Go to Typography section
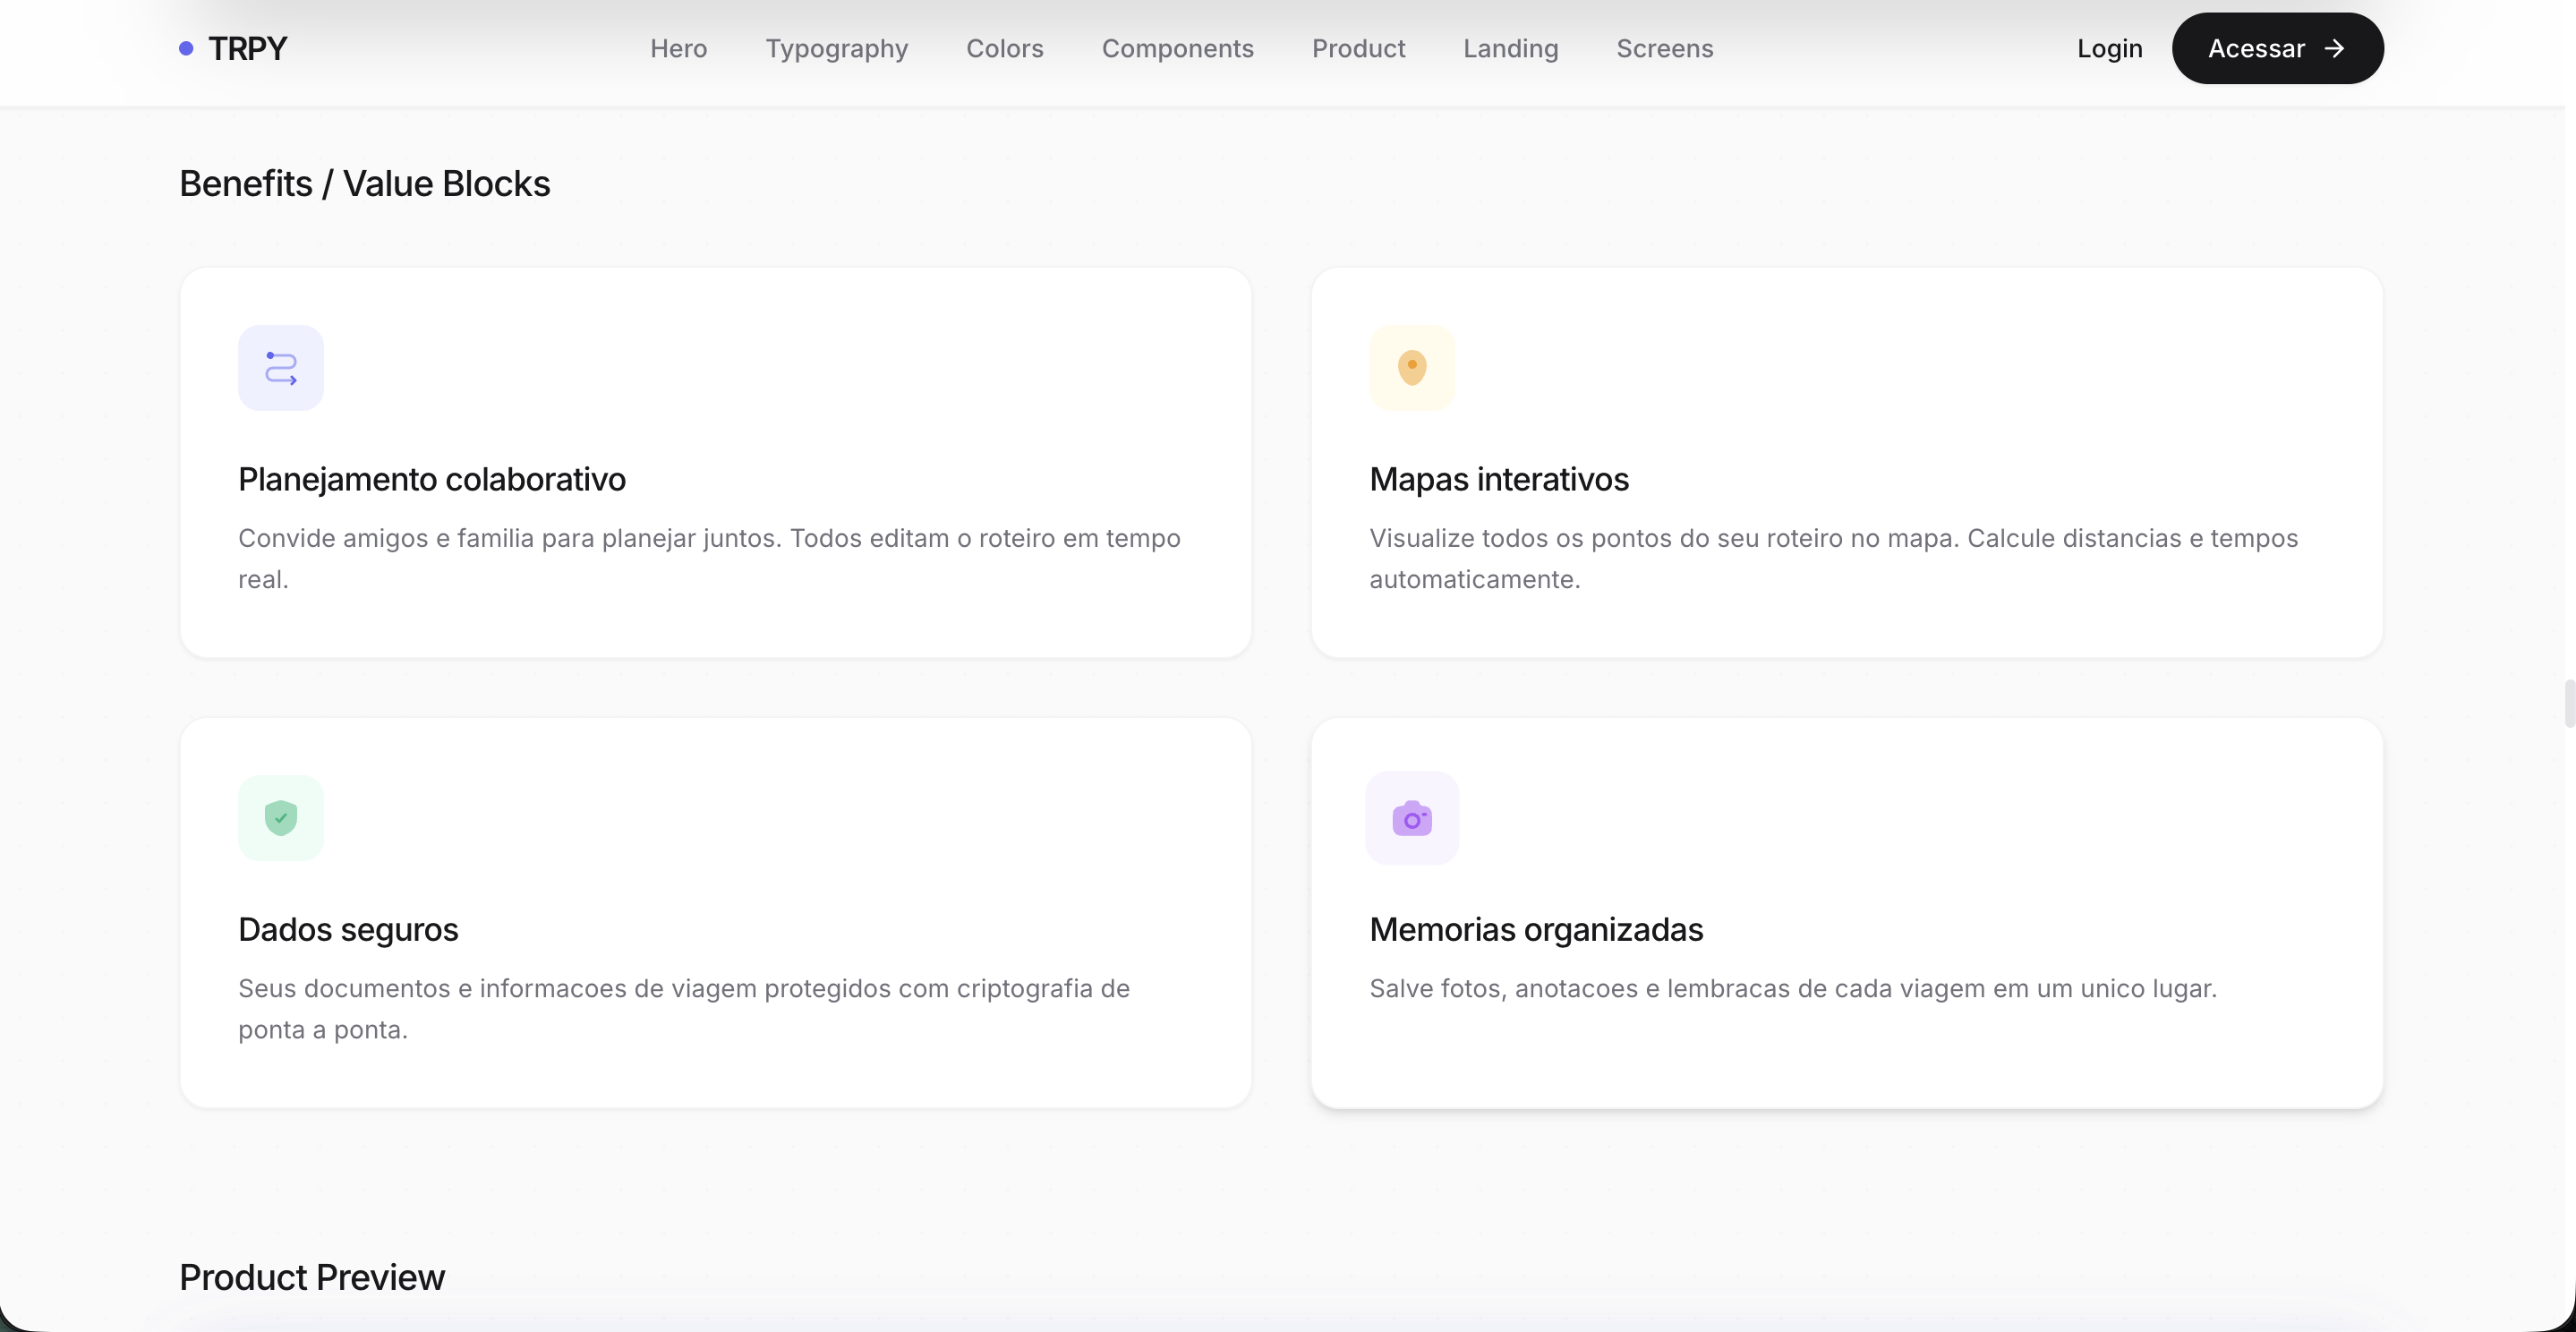Viewport: 2576px width, 1332px height. click(837, 48)
